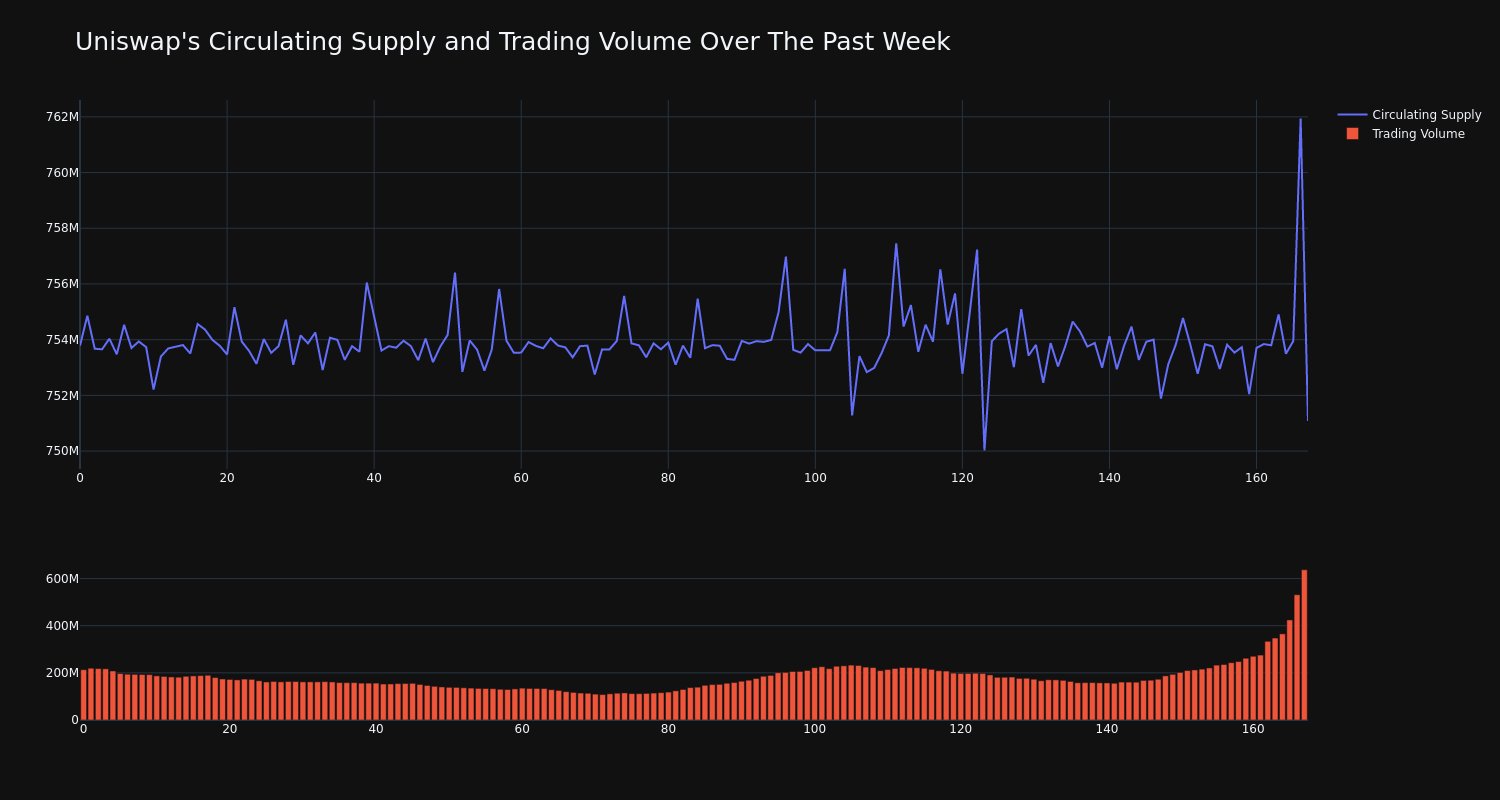This screenshot has height=800, width=1500.
Task: Click the 750M dip of supply line
Action: click(984, 450)
